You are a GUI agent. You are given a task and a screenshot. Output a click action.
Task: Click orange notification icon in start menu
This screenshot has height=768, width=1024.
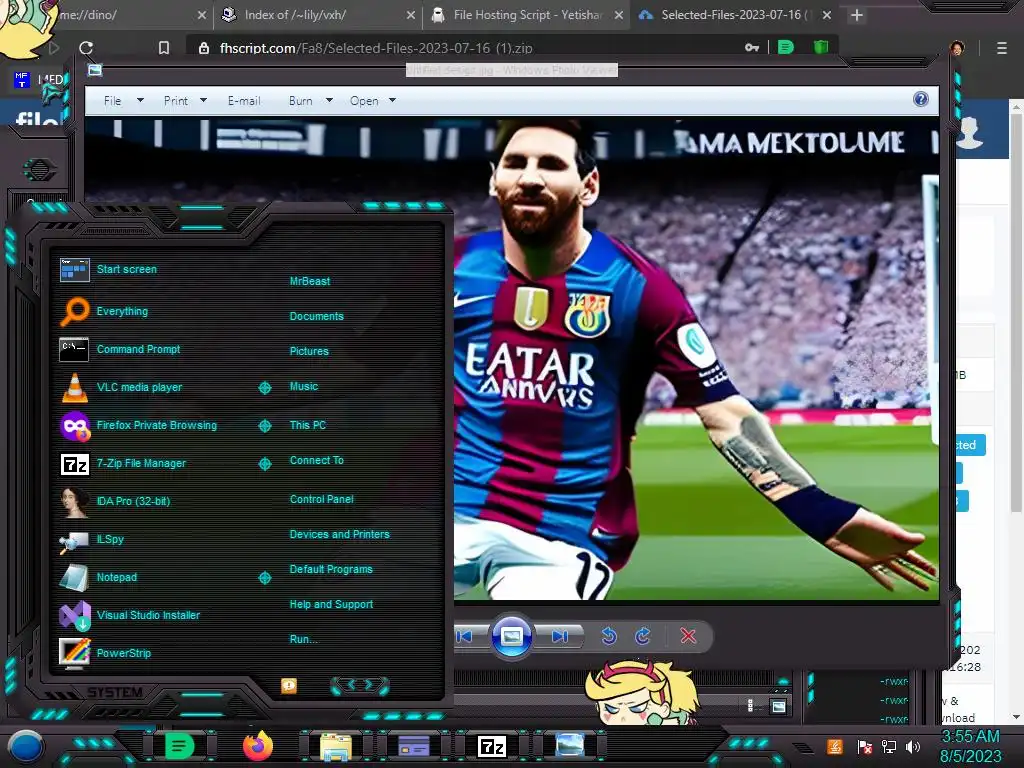(289, 686)
